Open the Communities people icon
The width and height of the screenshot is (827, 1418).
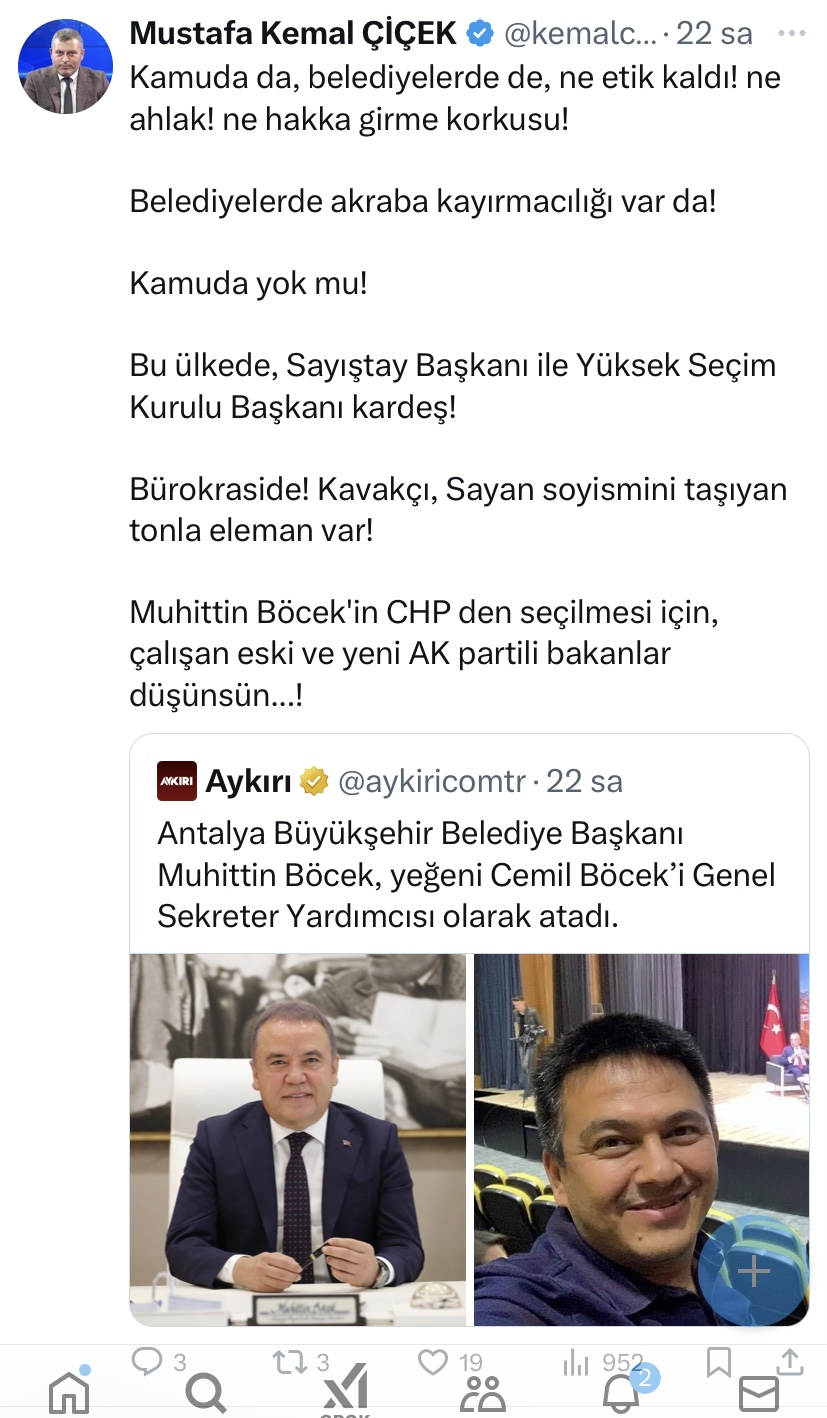(x=483, y=1391)
